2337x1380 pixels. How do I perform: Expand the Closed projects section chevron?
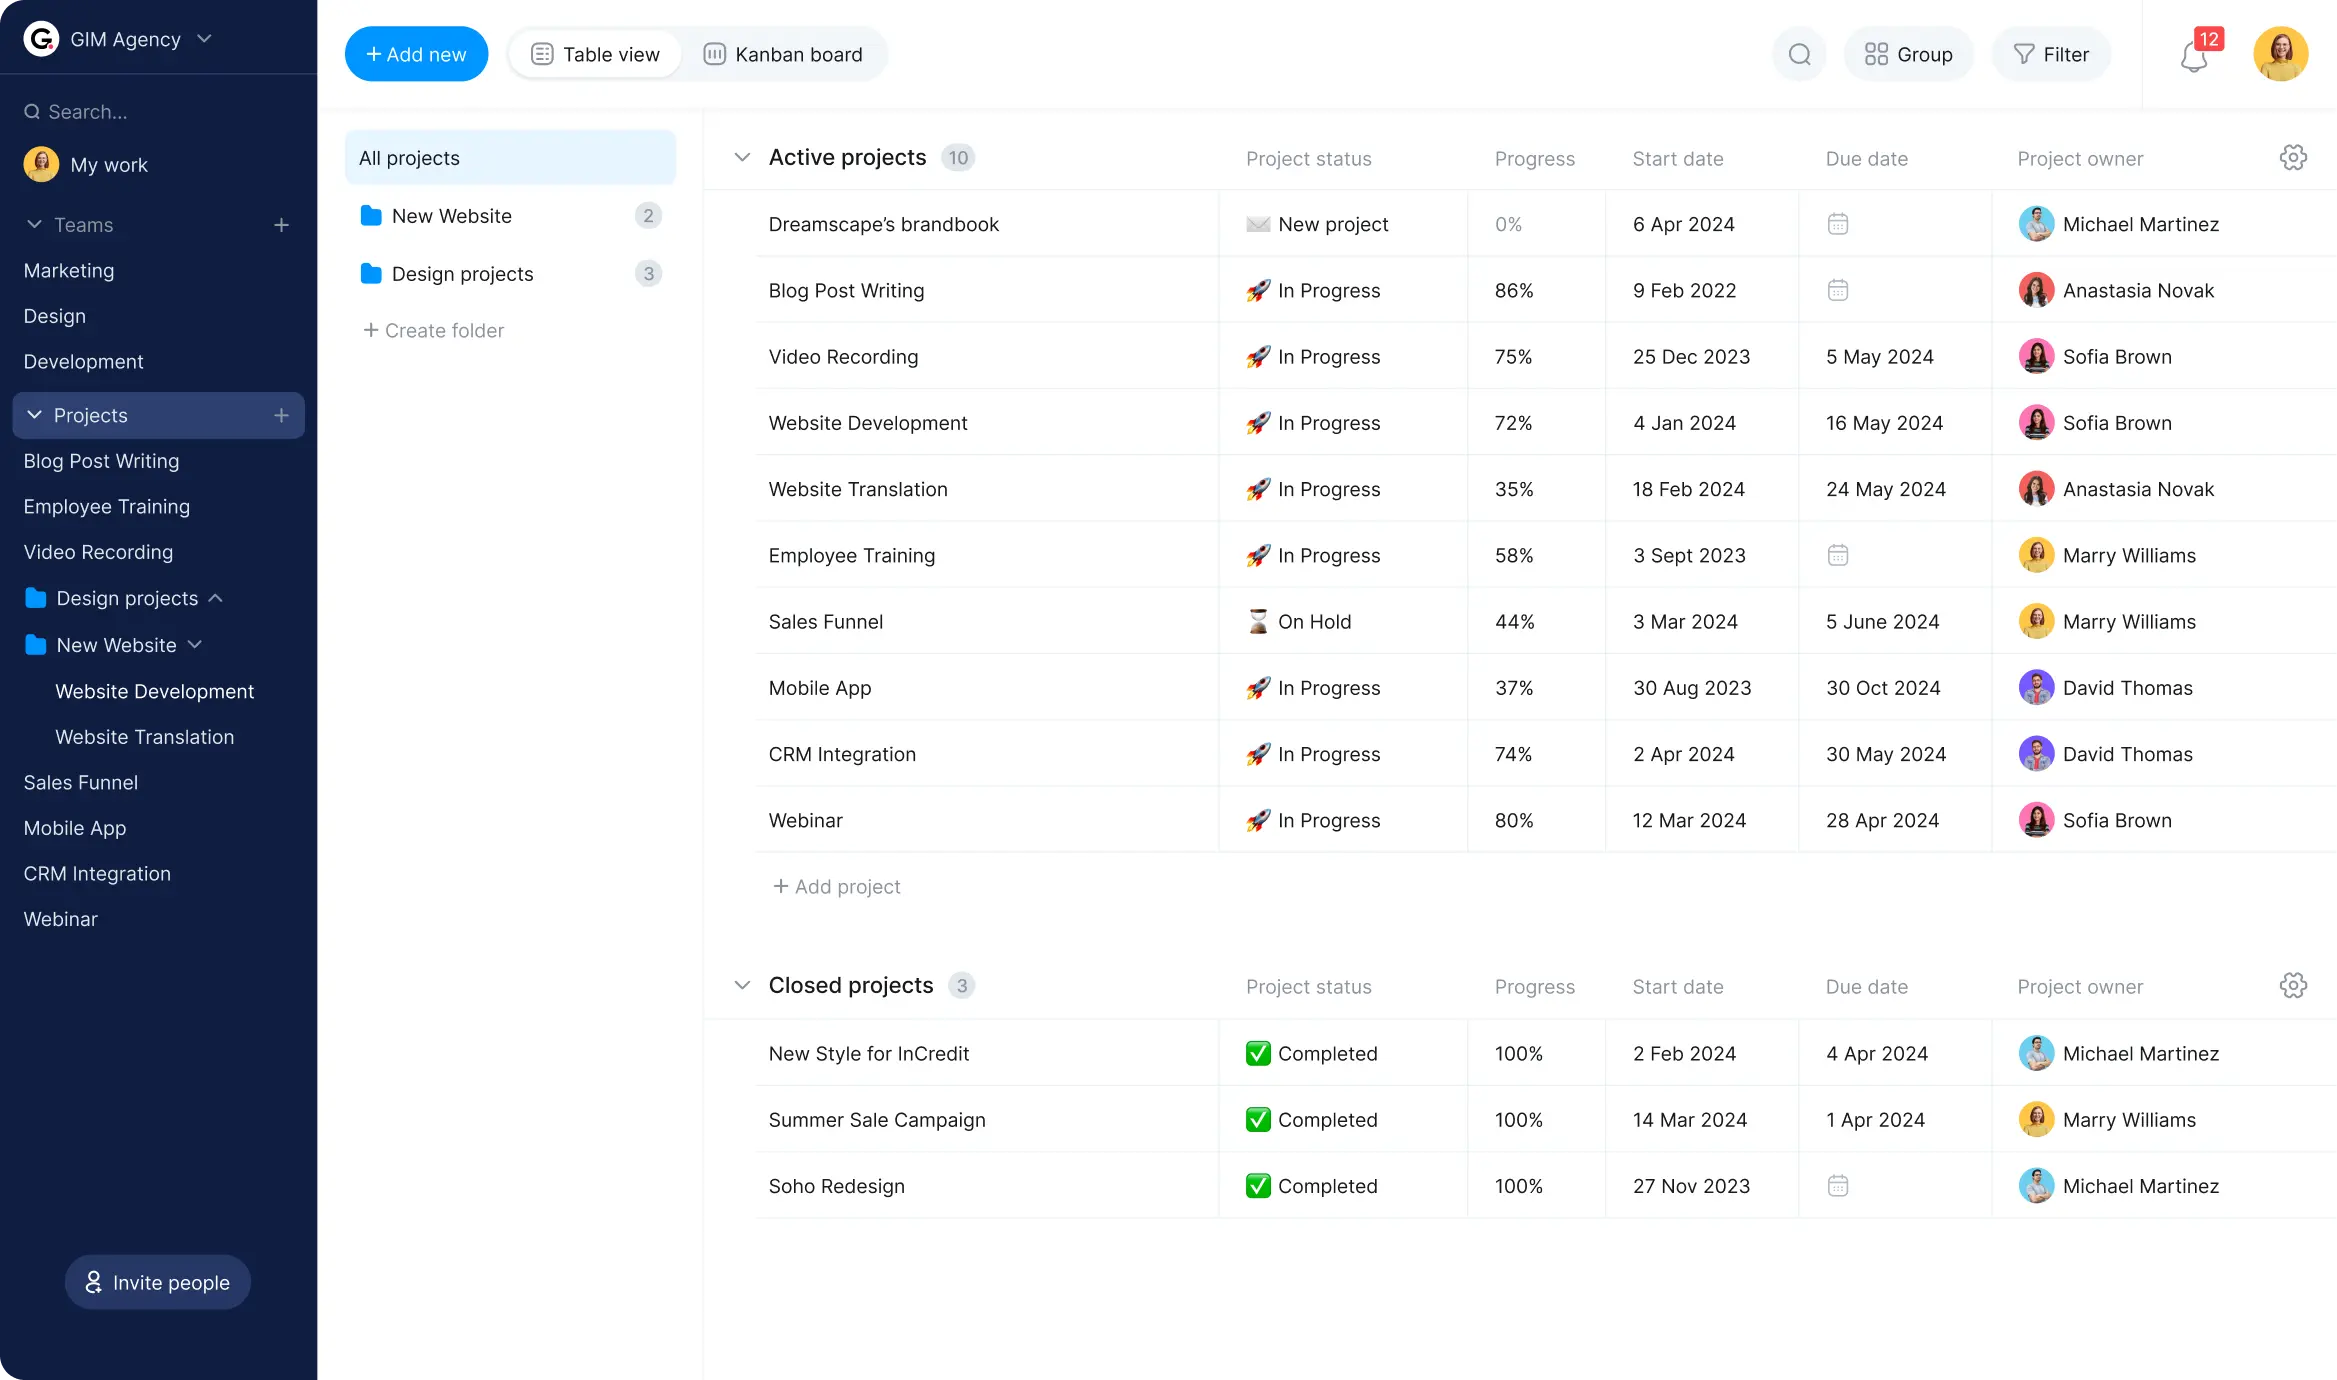pos(742,985)
